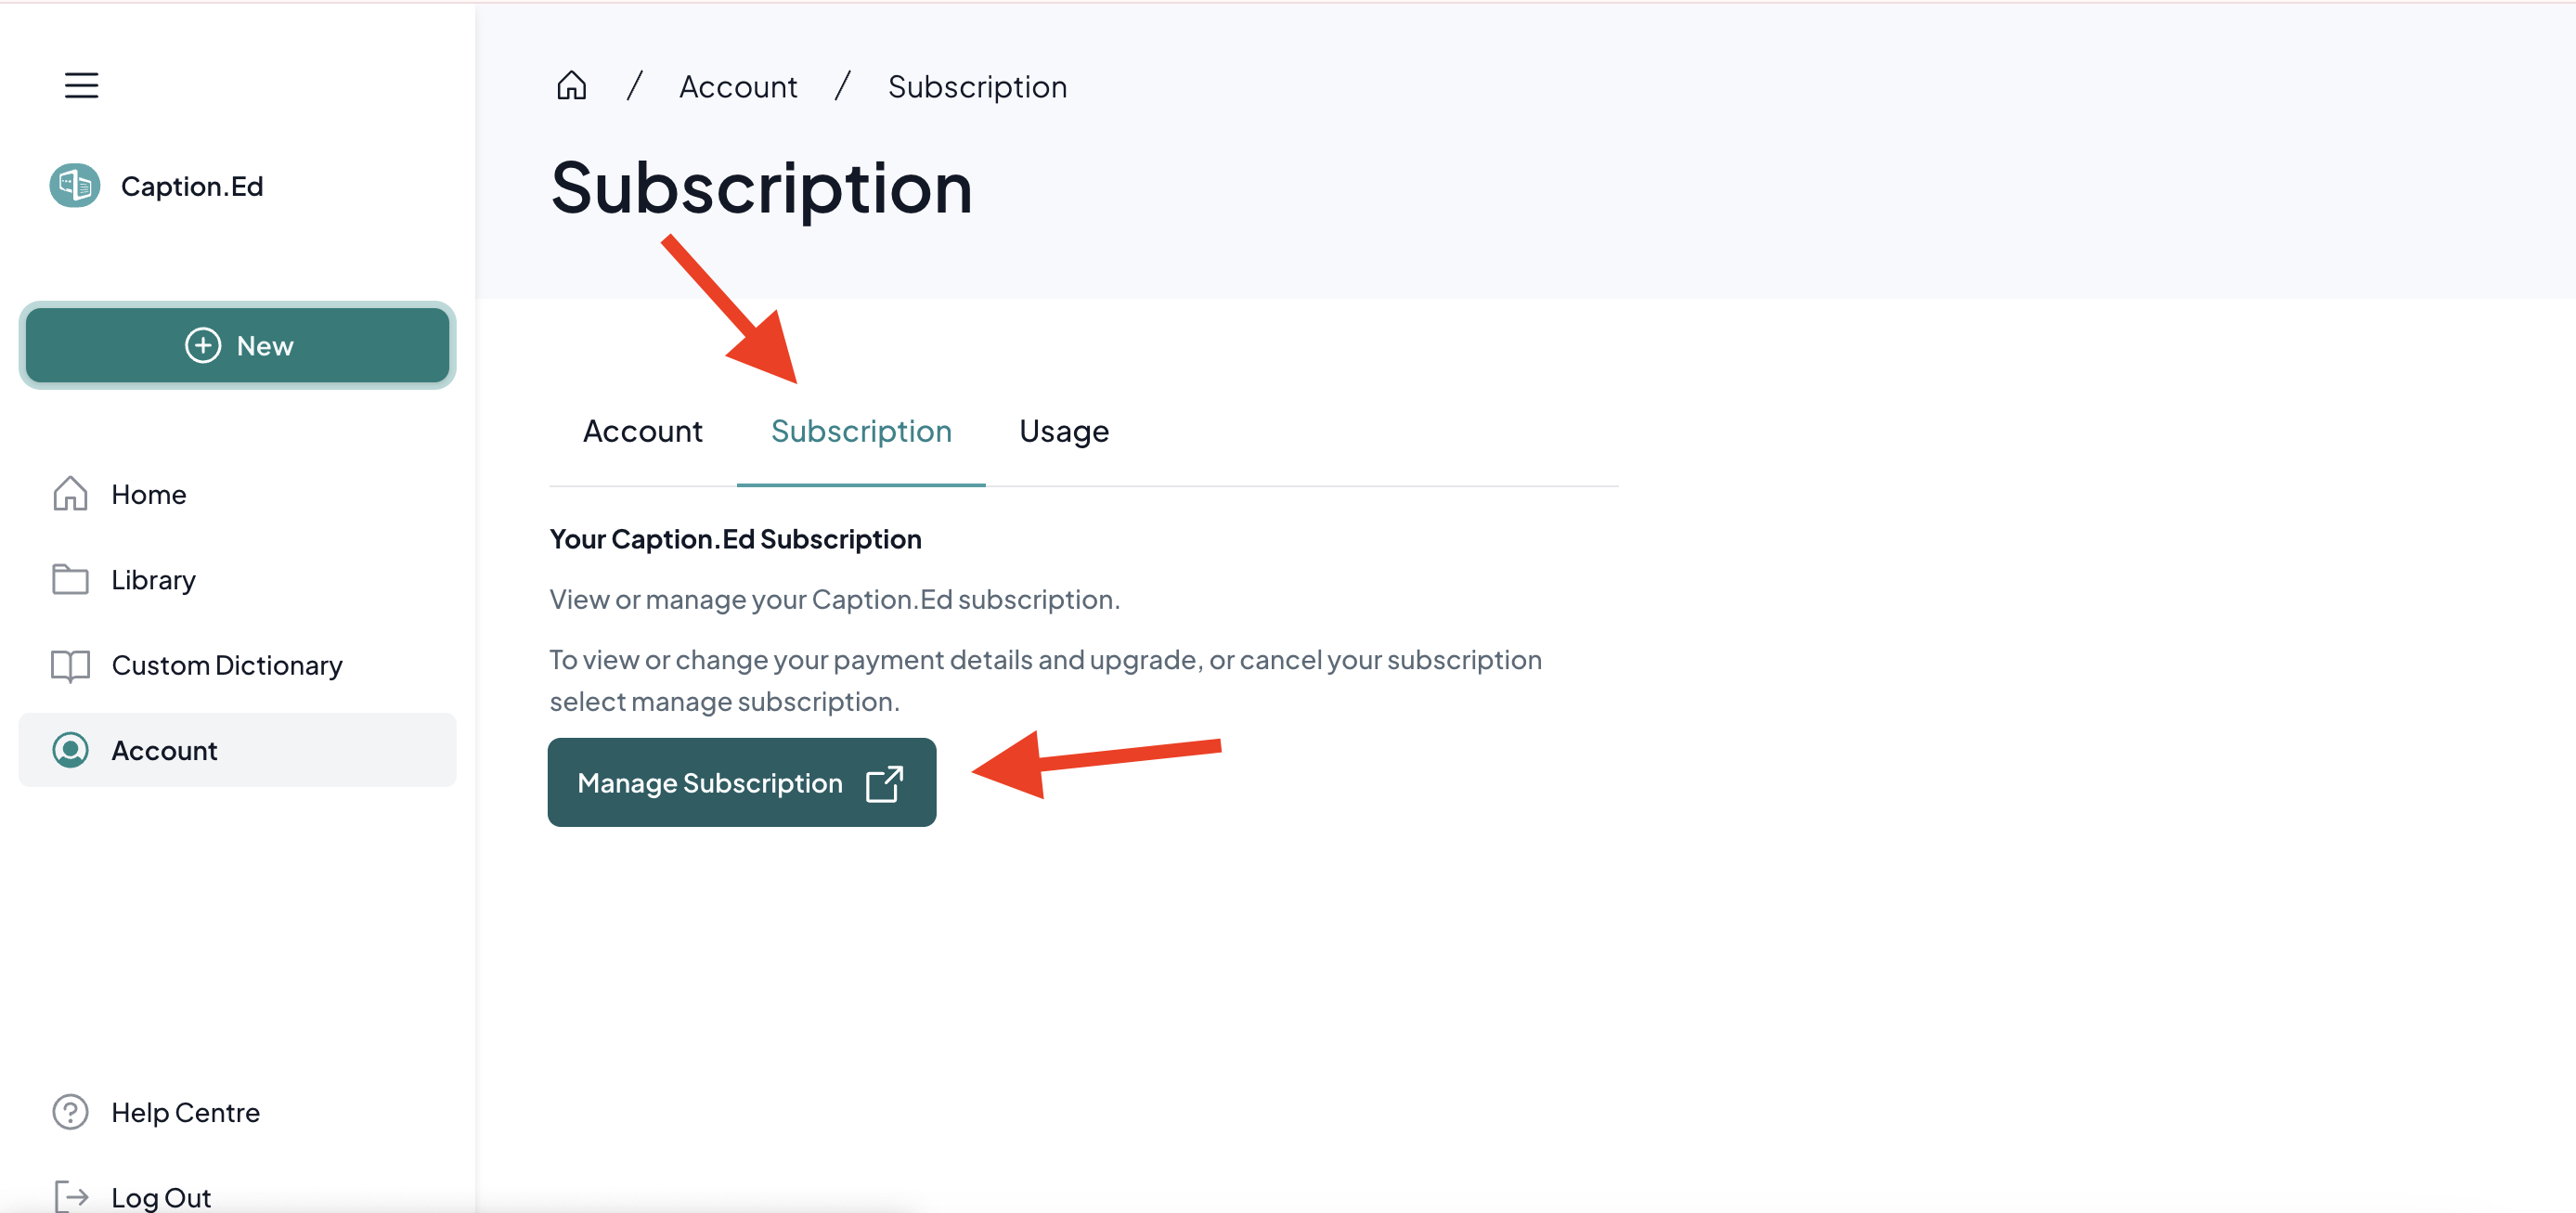
Task: Toggle the hamburger sidebar menu
Action: pos(81,85)
